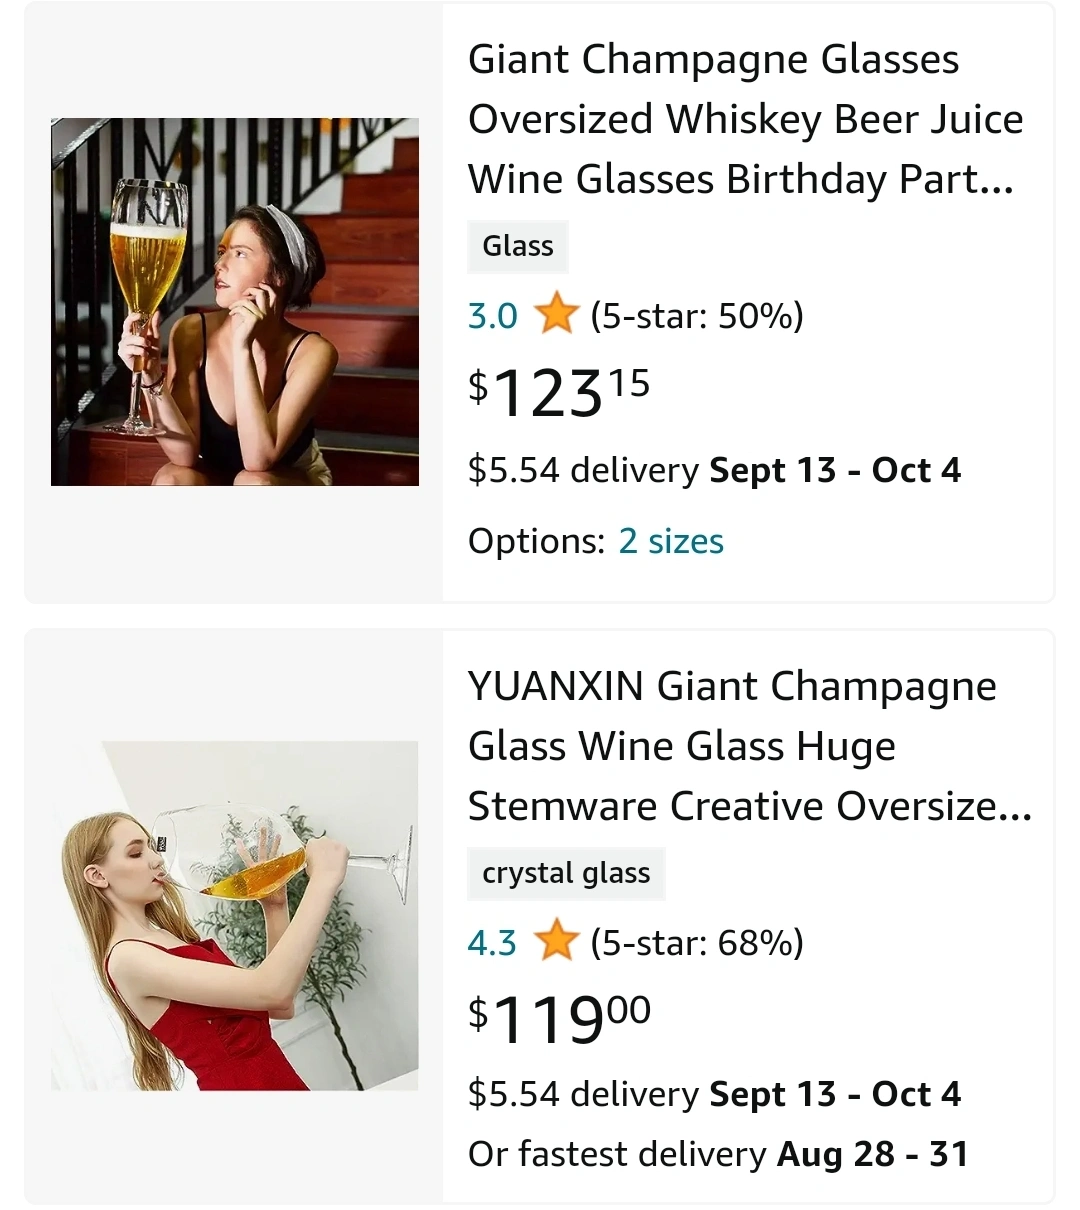Select the 2 sizes options link
Image resolution: width=1080 pixels, height=1210 pixels.
670,541
